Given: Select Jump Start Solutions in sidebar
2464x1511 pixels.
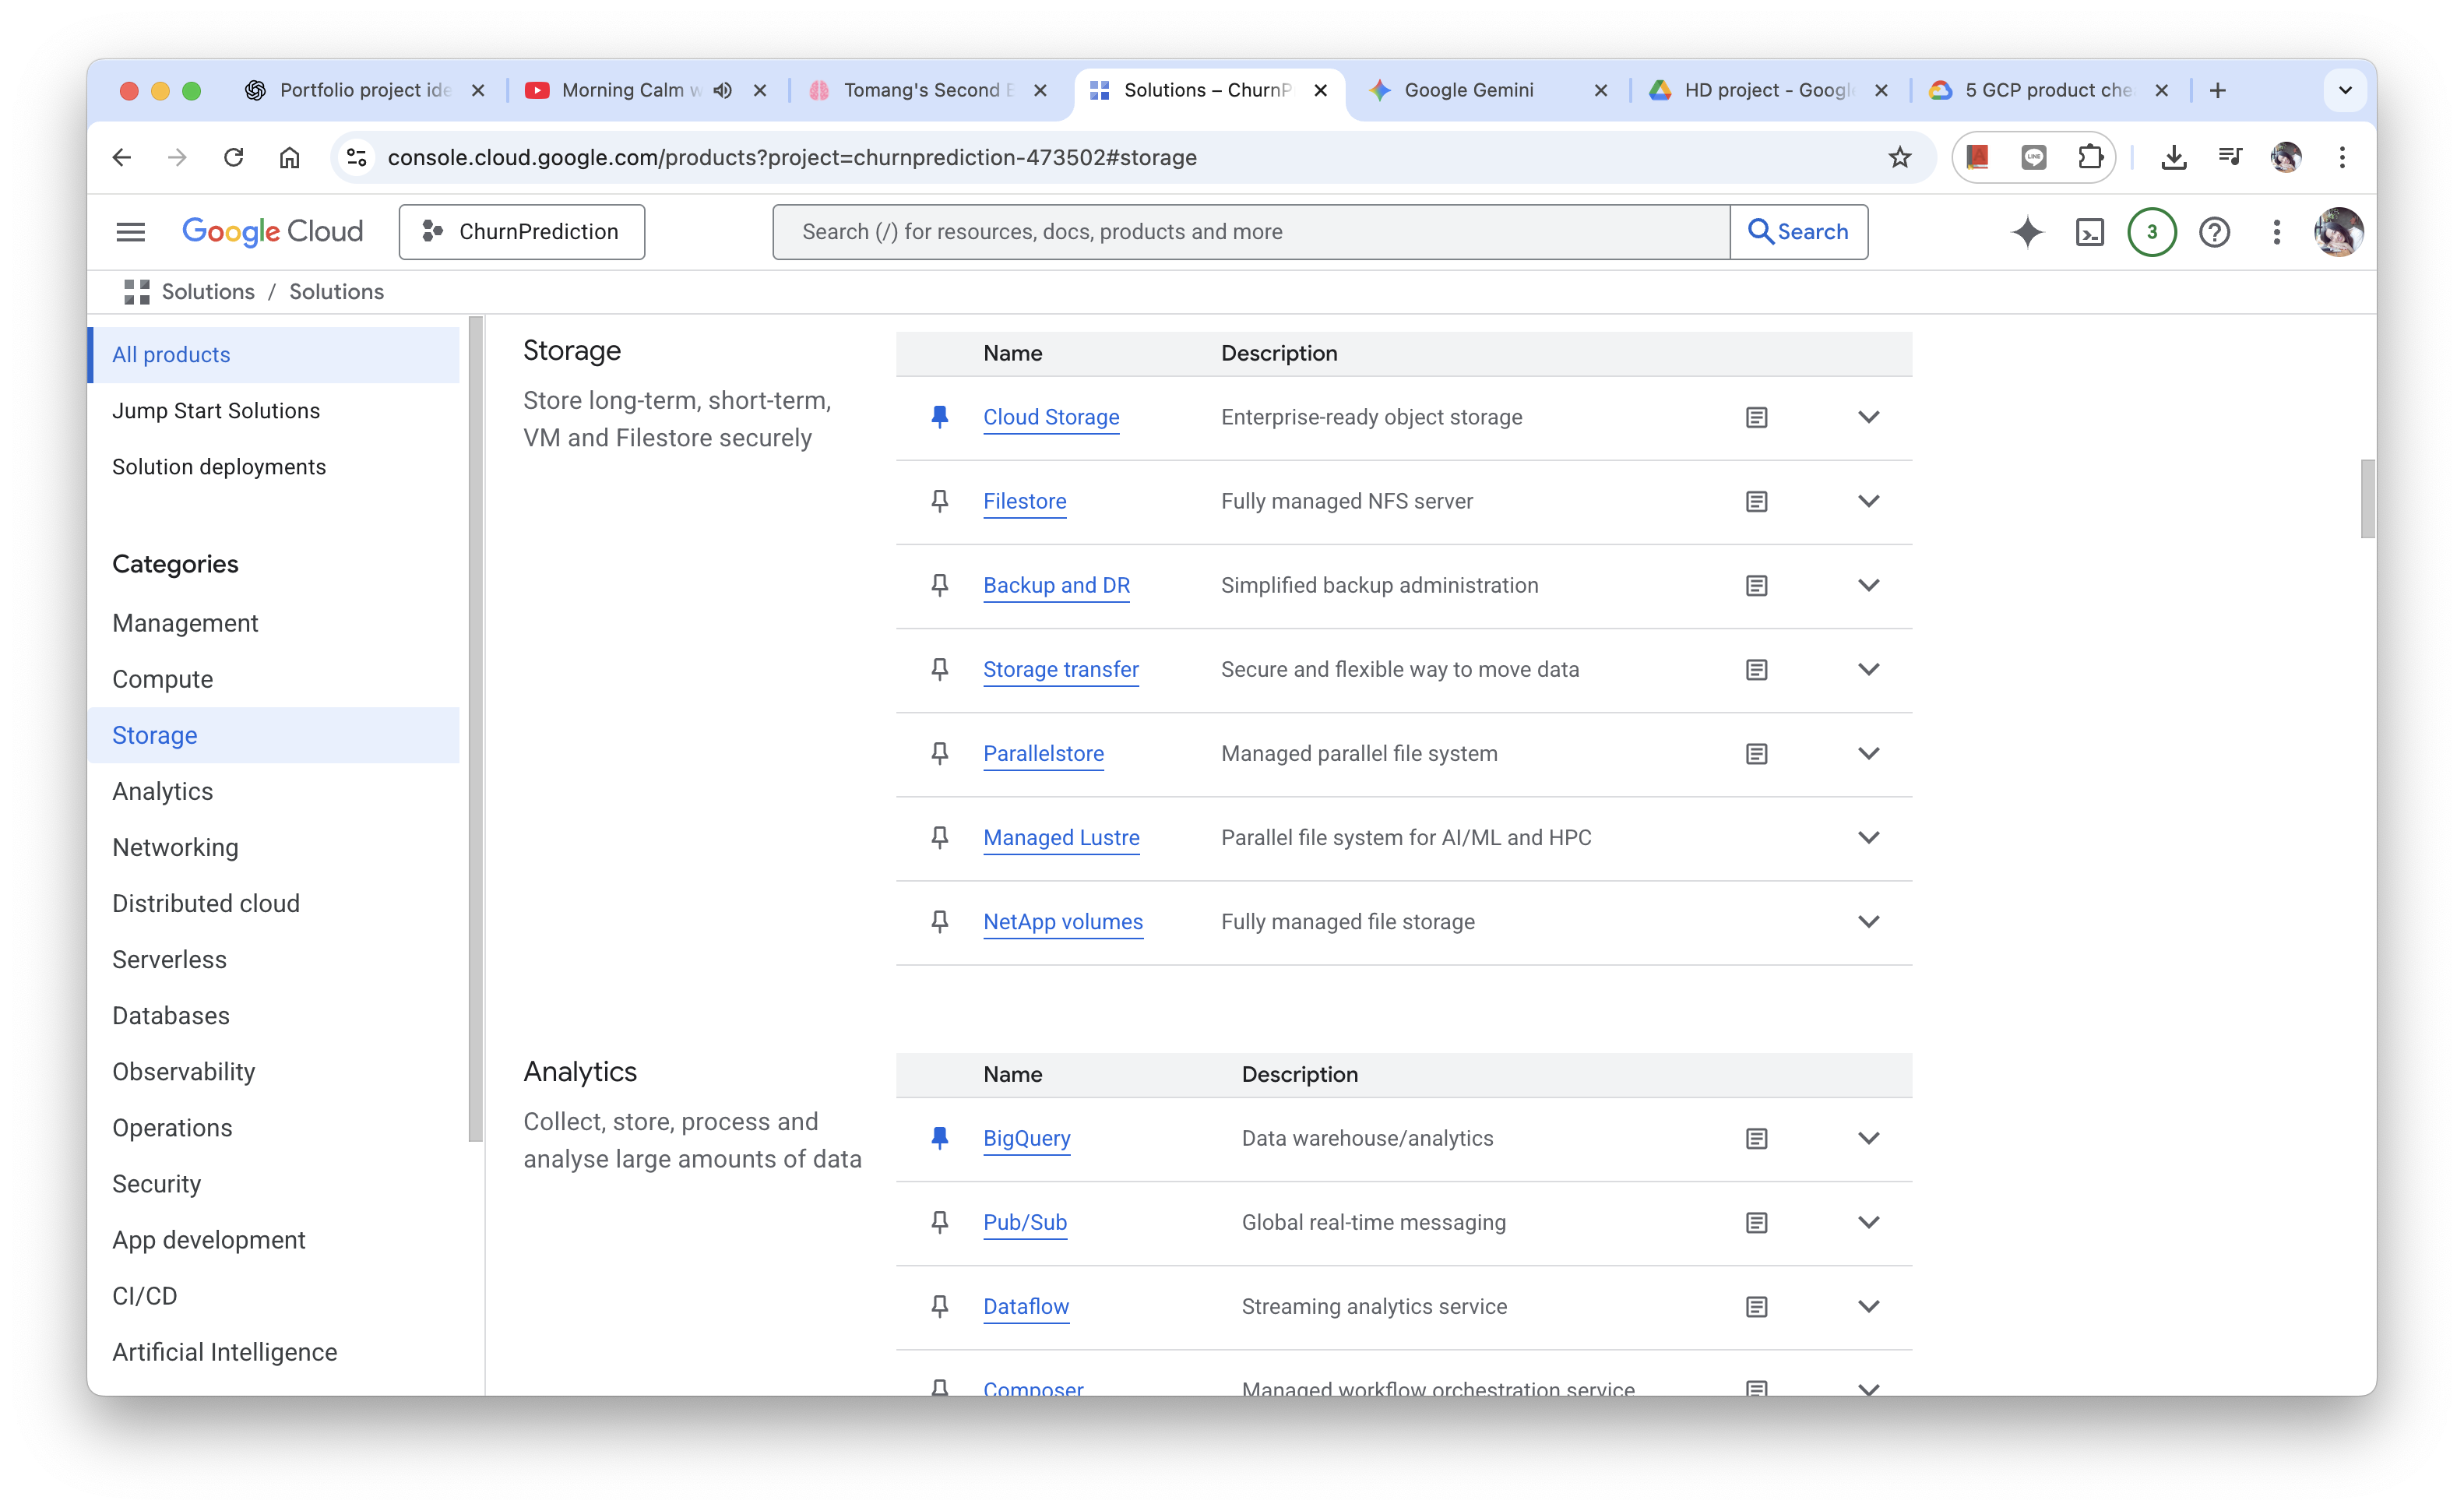Looking at the screenshot, I should 216,411.
